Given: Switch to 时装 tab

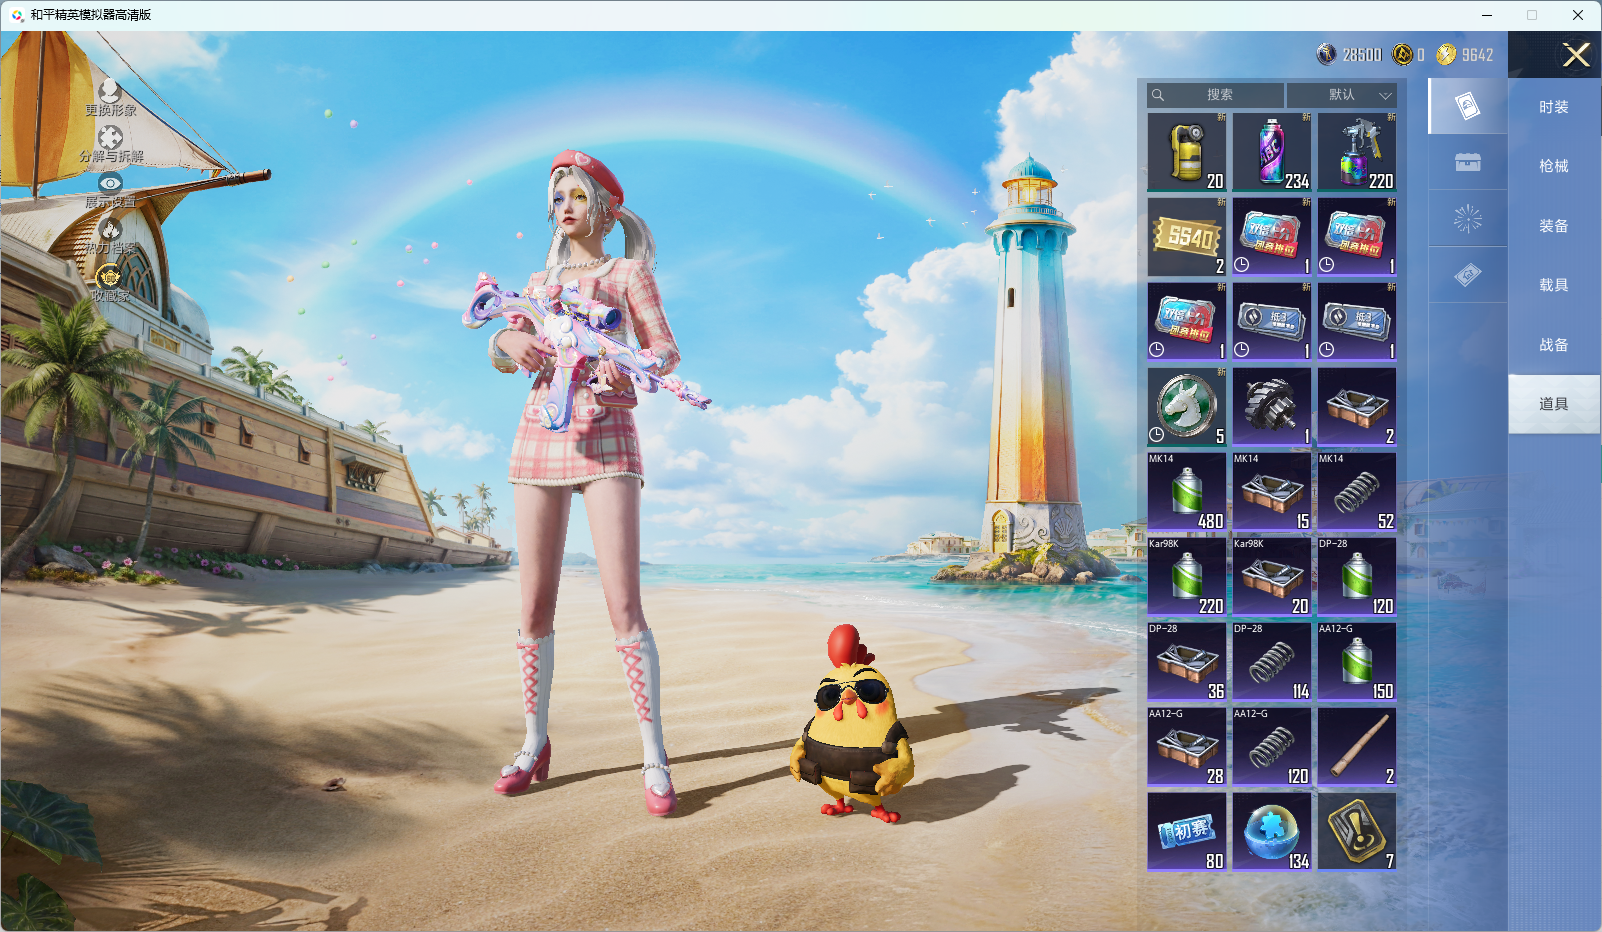Looking at the screenshot, I should tap(1554, 107).
